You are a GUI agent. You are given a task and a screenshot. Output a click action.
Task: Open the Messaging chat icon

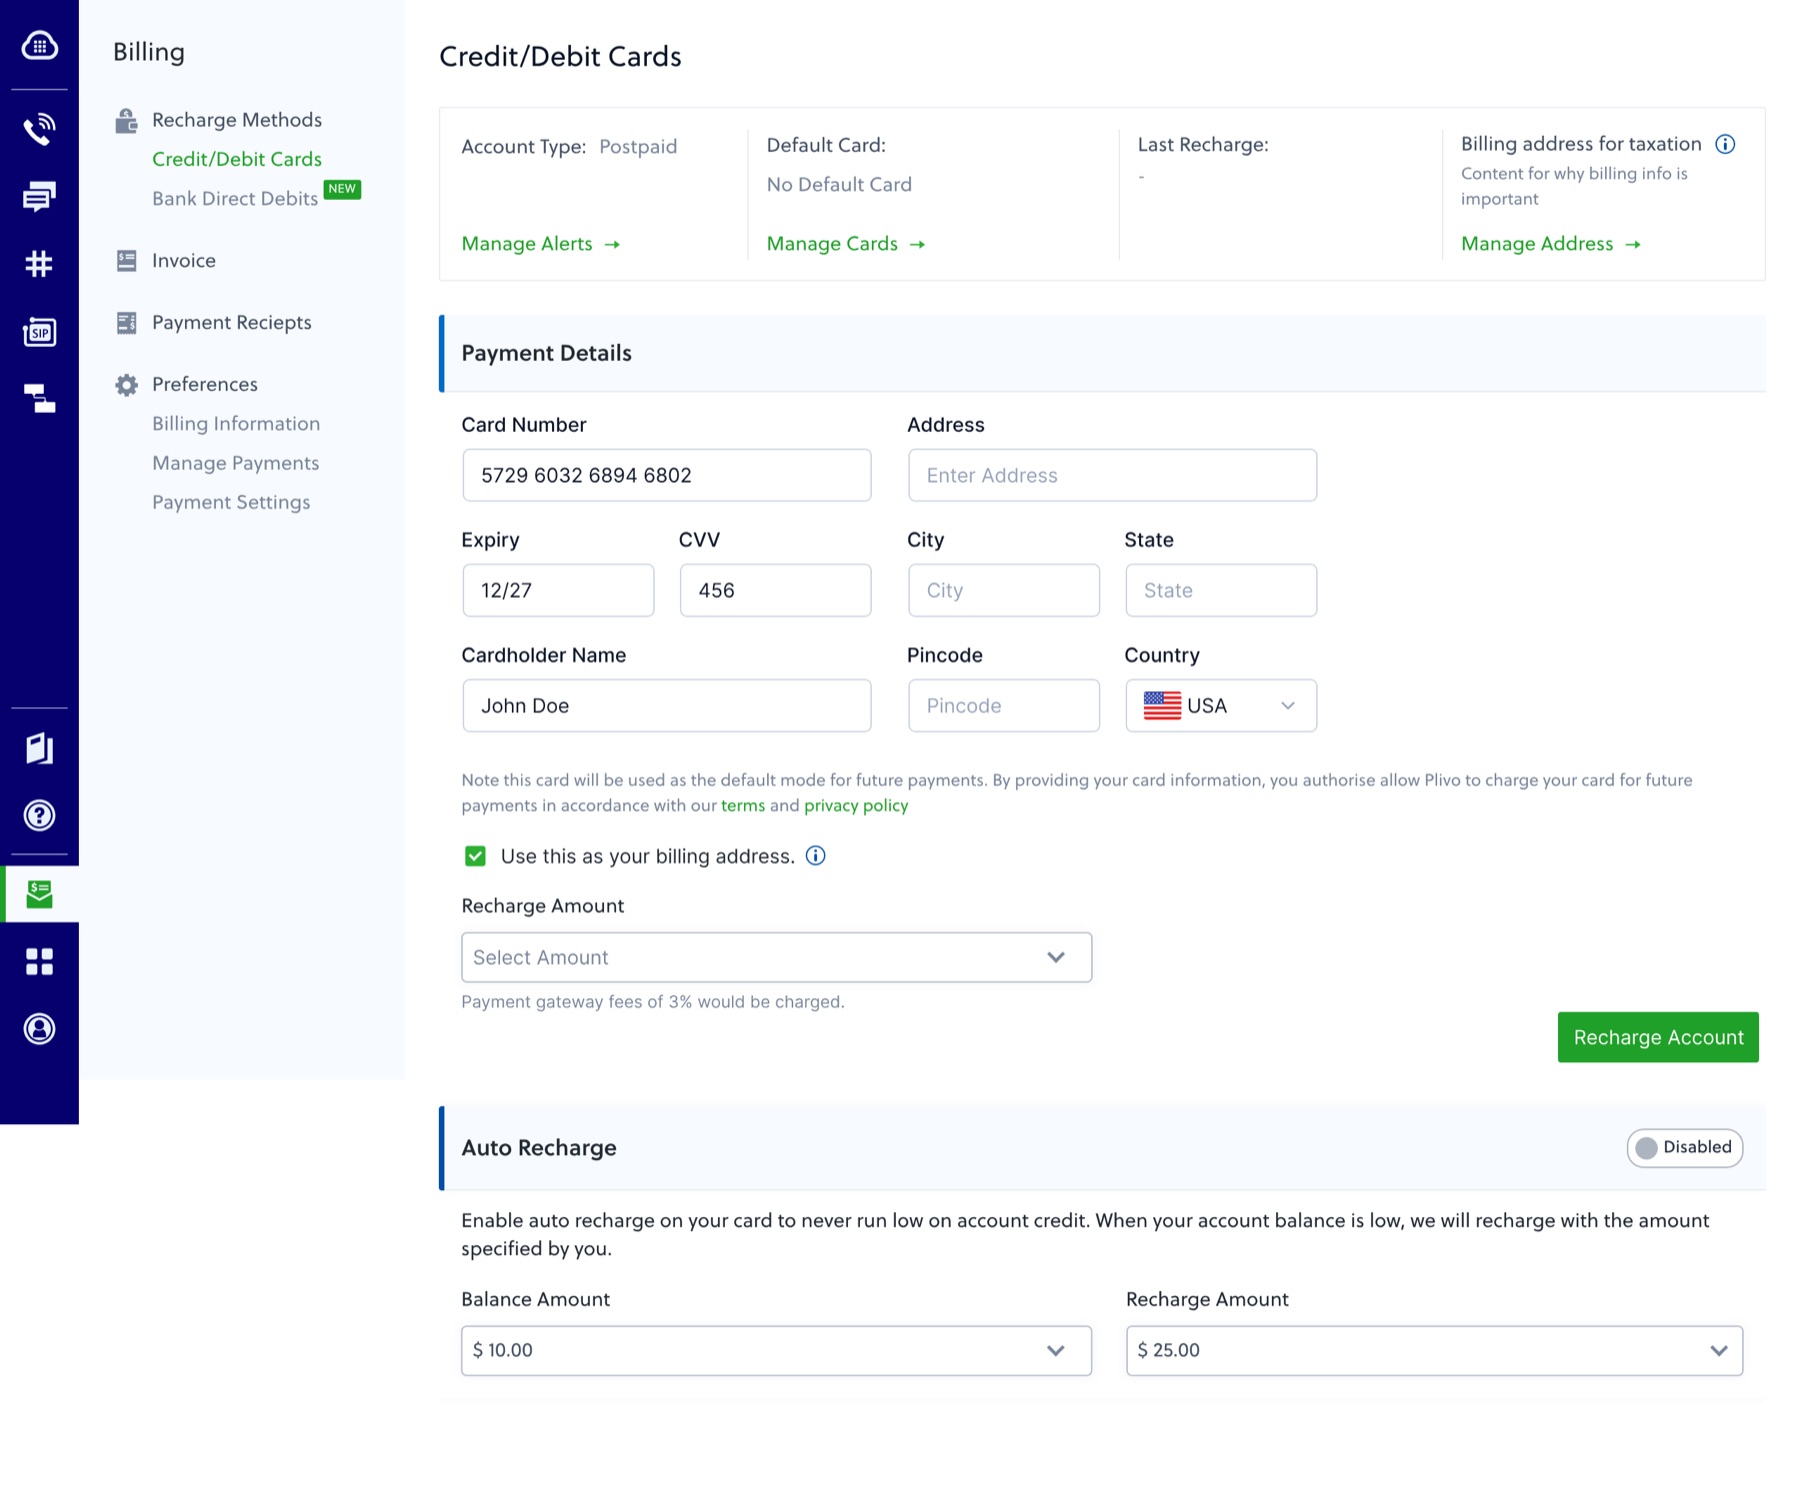click(x=39, y=197)
